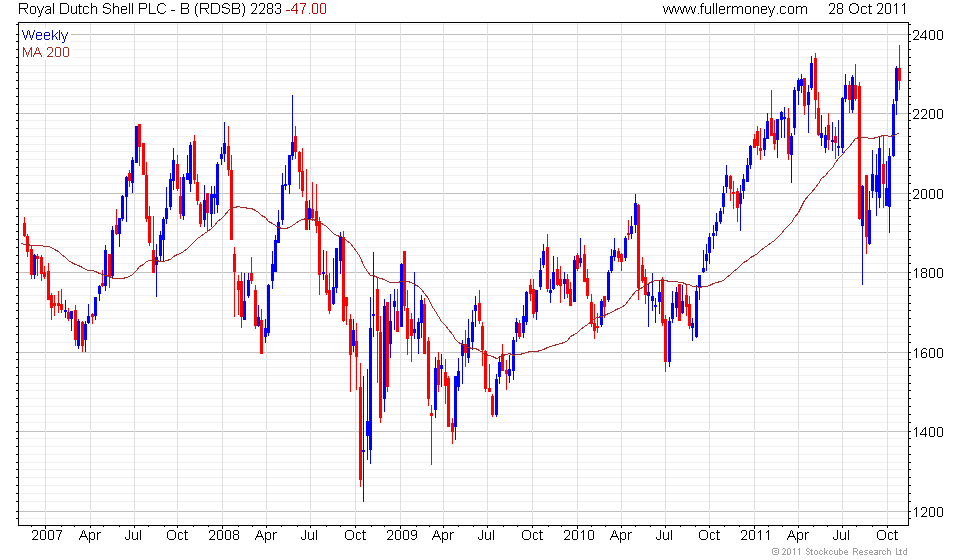Click the chart title 'Royal Dutch Shell PLC - B (RDSB)'

132,9
